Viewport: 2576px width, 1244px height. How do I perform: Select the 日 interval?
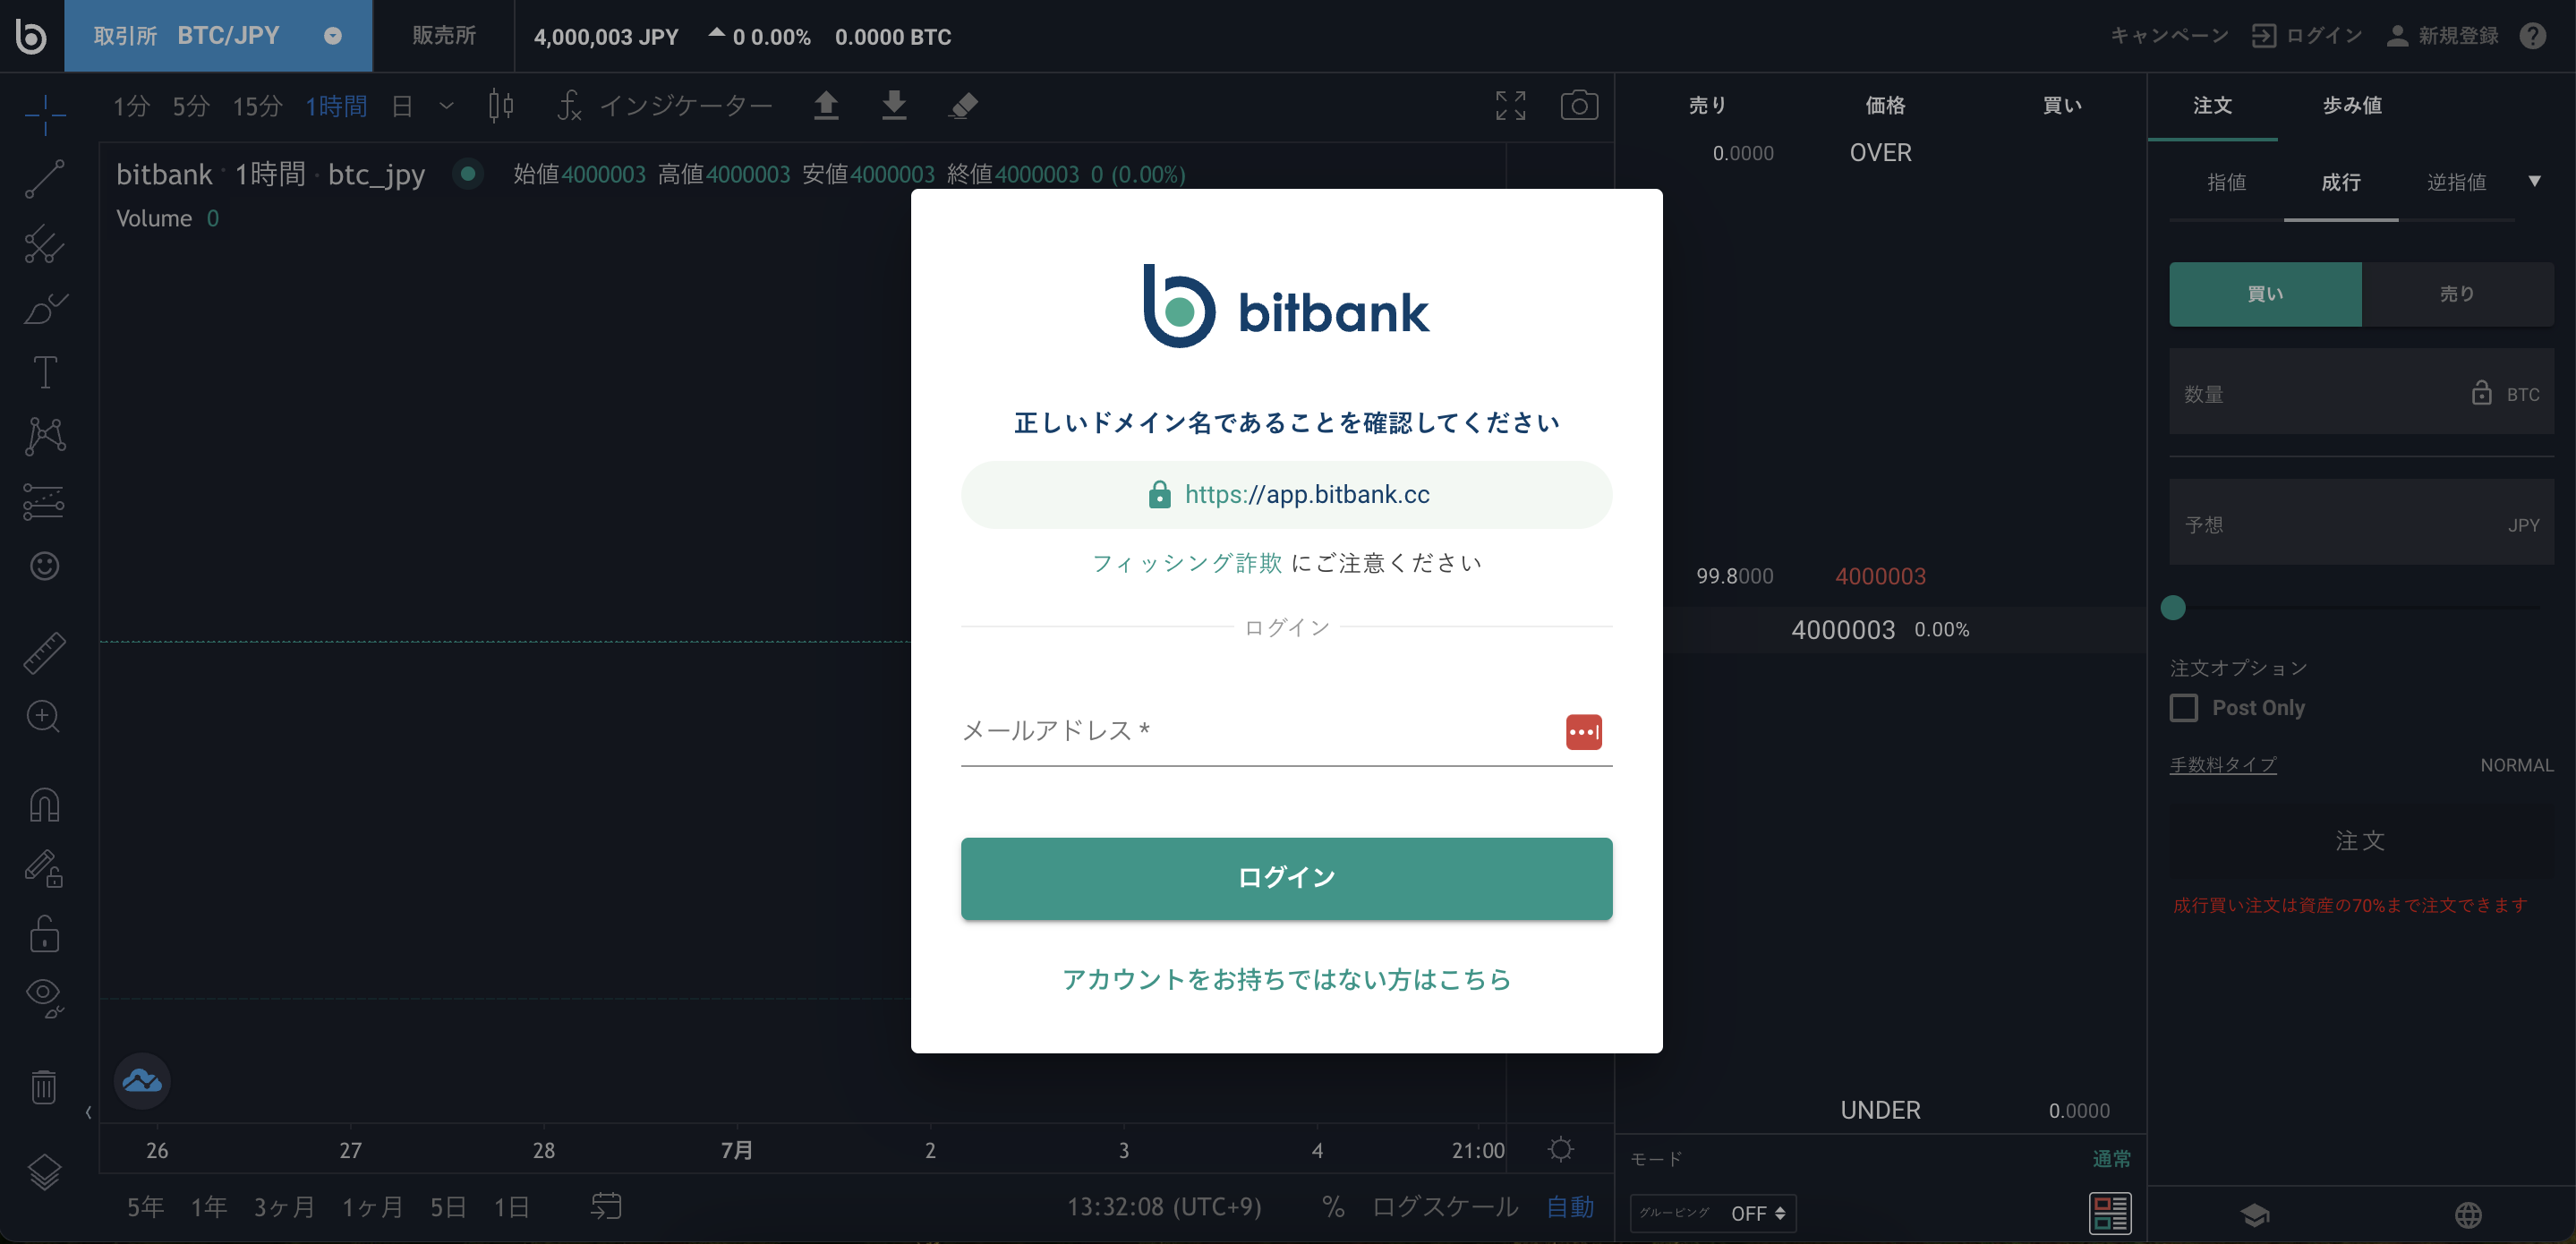click(x=402, y=106)
